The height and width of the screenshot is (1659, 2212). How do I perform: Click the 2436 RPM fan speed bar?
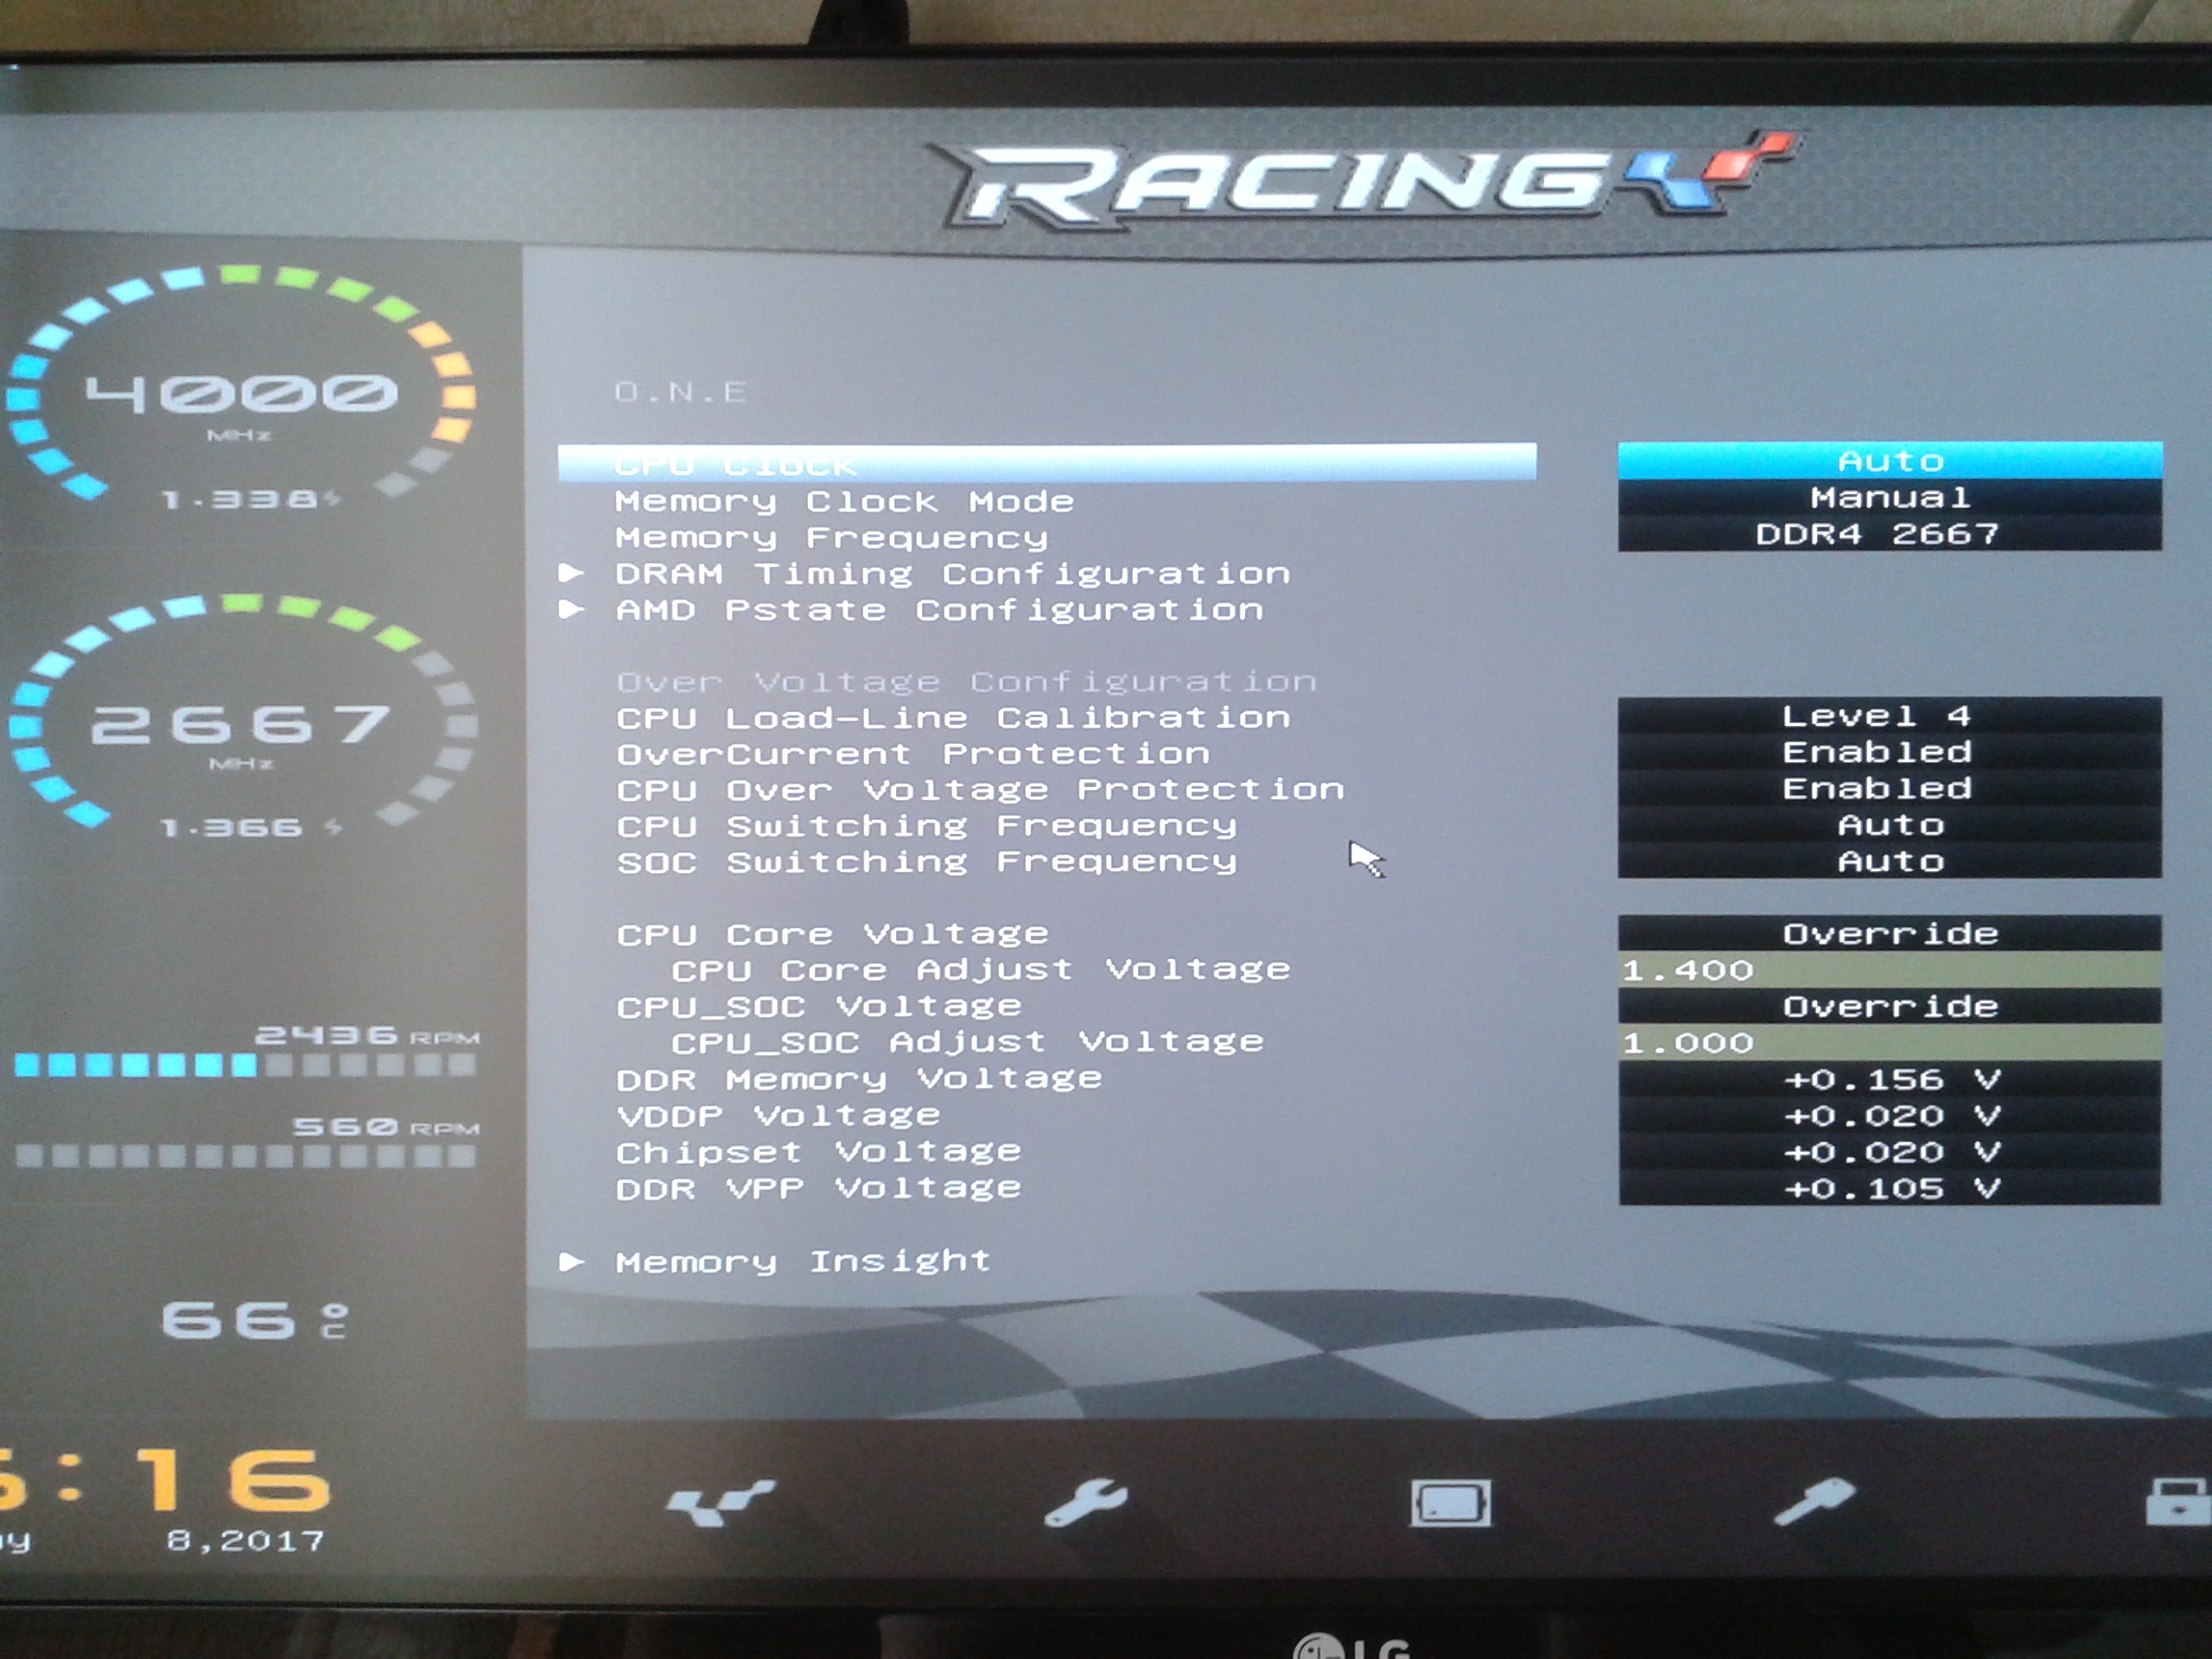click(x=245, y=1065)
